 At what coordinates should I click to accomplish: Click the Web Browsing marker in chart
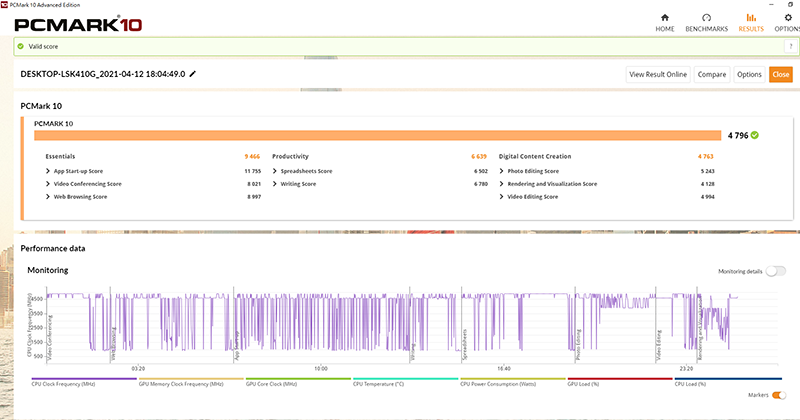[x=114, y=344]
